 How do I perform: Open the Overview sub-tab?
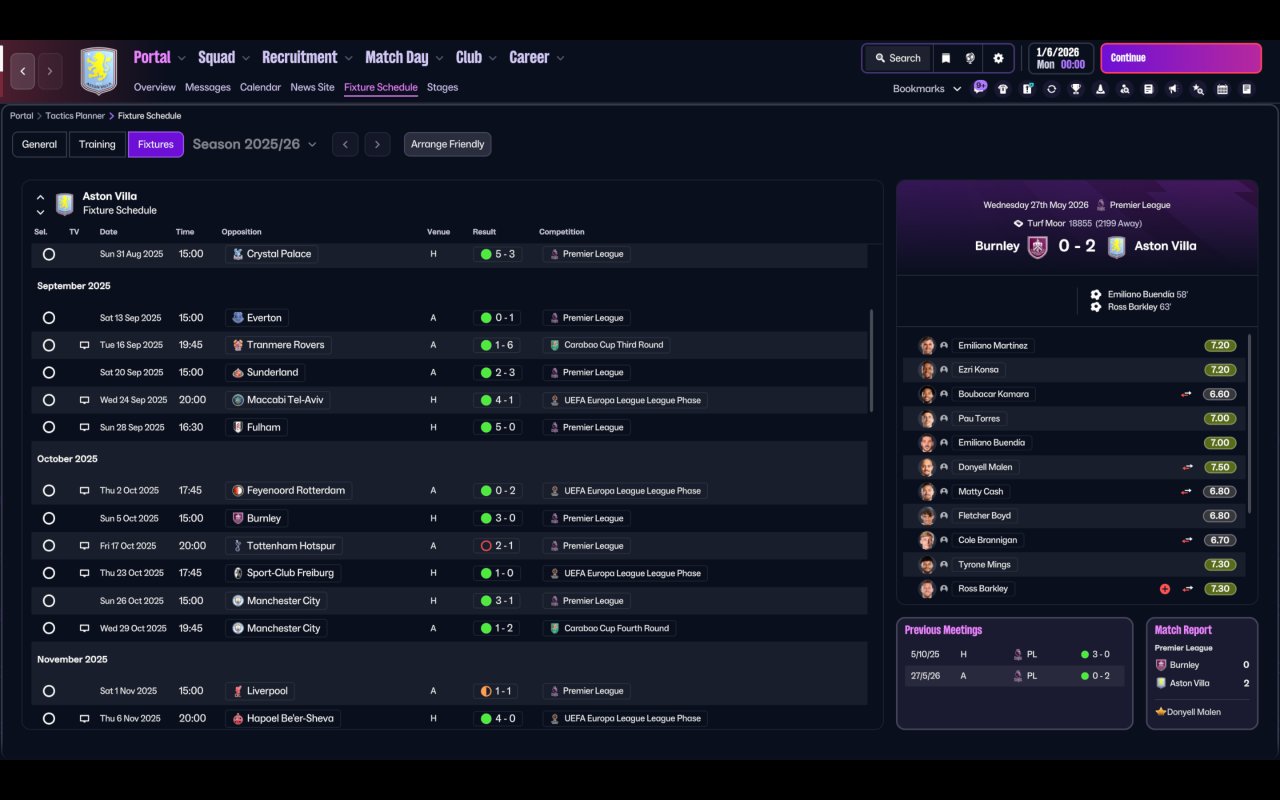coord(155,87)
